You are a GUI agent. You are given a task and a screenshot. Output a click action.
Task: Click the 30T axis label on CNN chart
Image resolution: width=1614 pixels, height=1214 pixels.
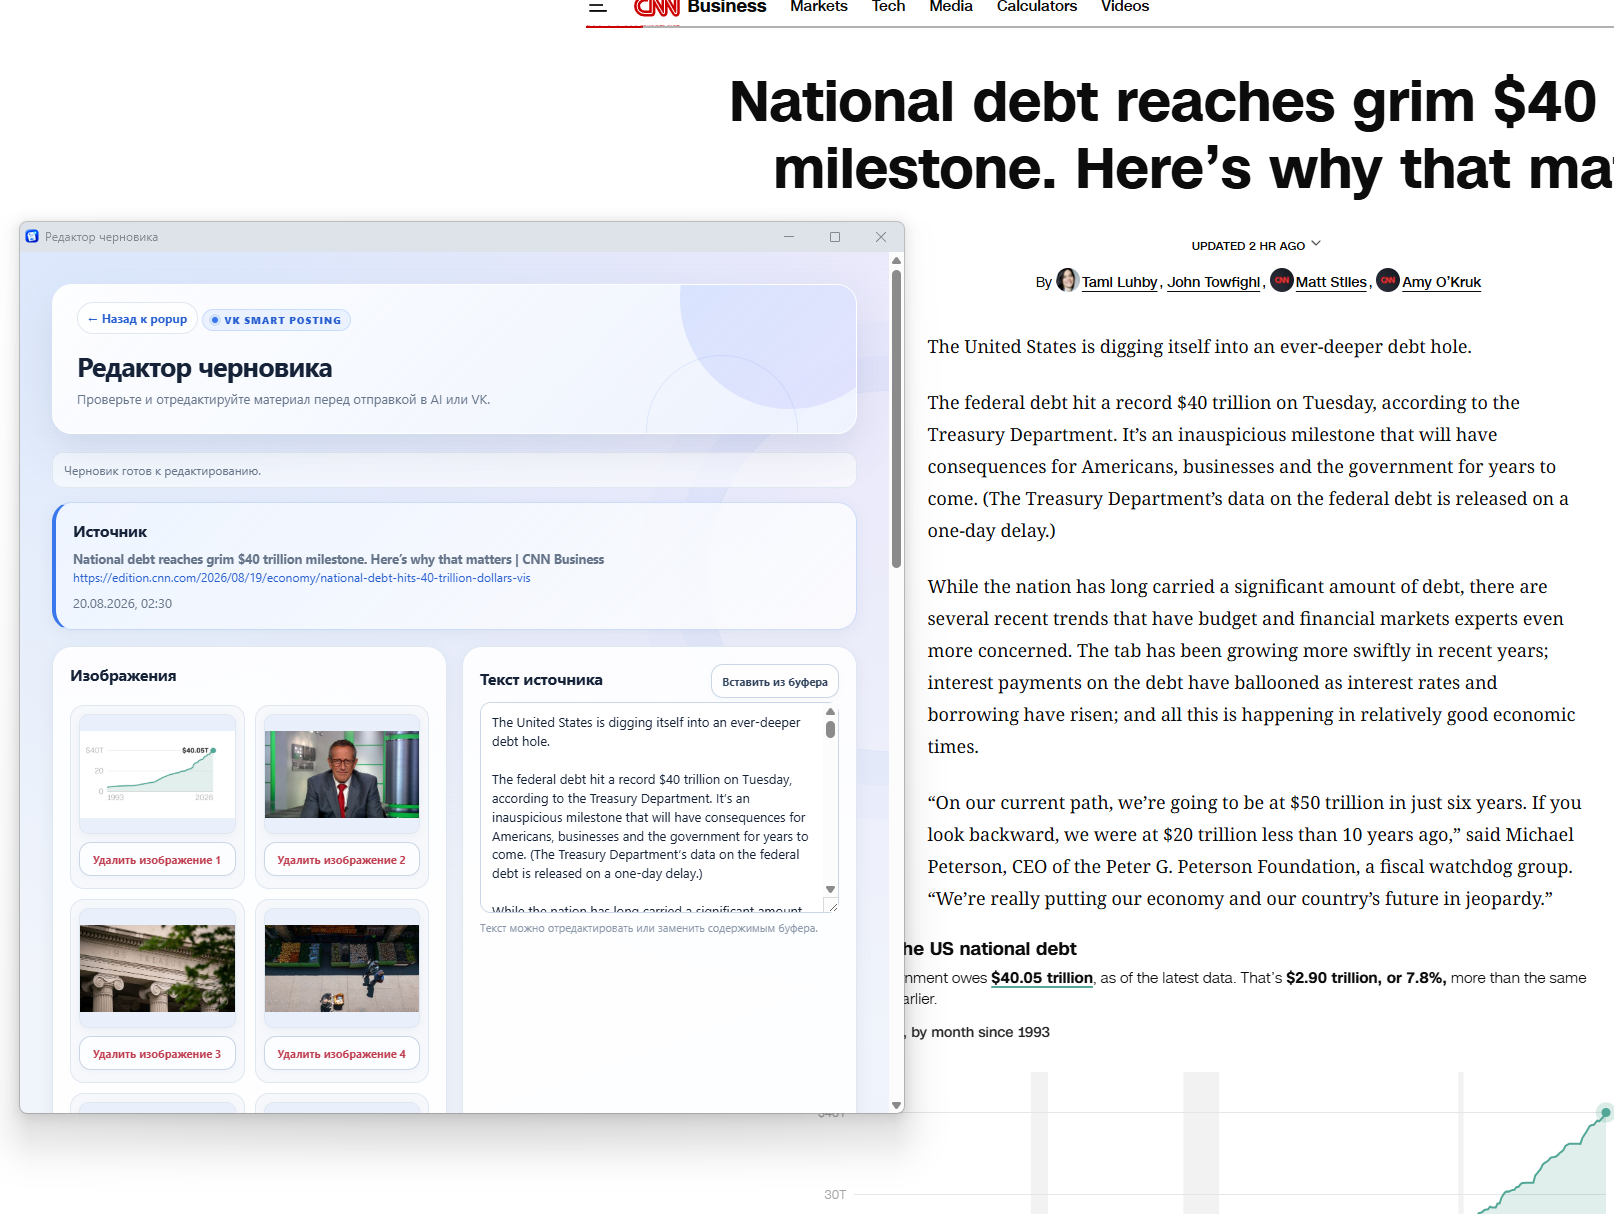pos(835,1195)
